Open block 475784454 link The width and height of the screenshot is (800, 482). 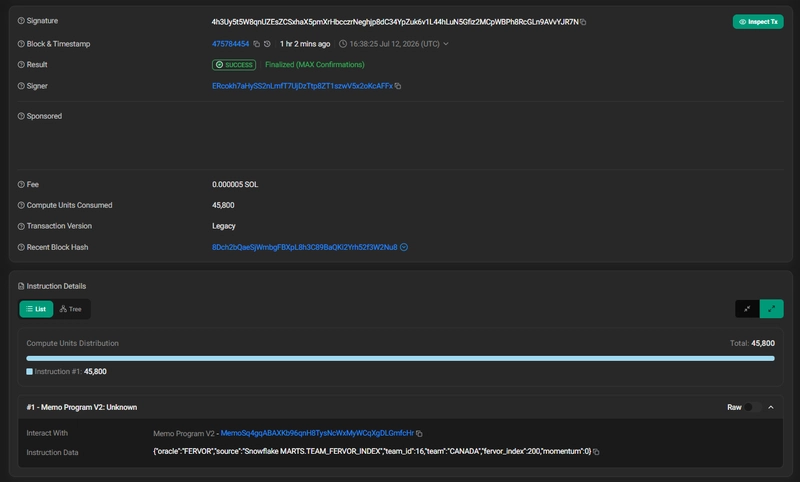(231, 44)
